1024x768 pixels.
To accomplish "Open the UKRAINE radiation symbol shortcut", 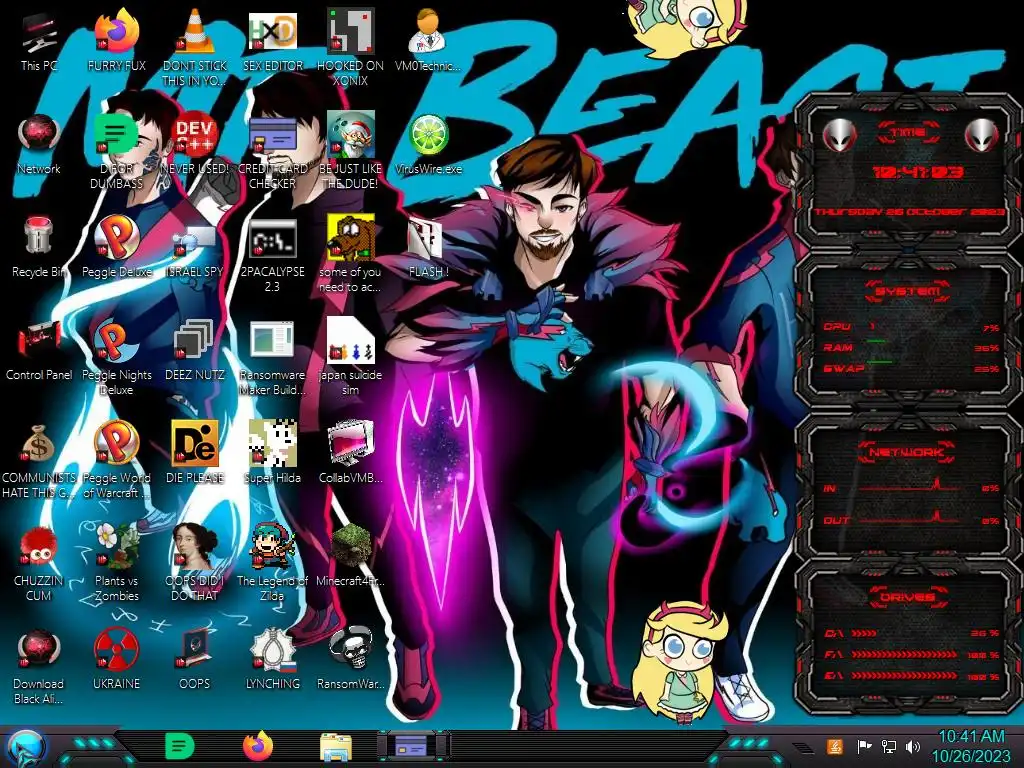I will coord(116,660).
